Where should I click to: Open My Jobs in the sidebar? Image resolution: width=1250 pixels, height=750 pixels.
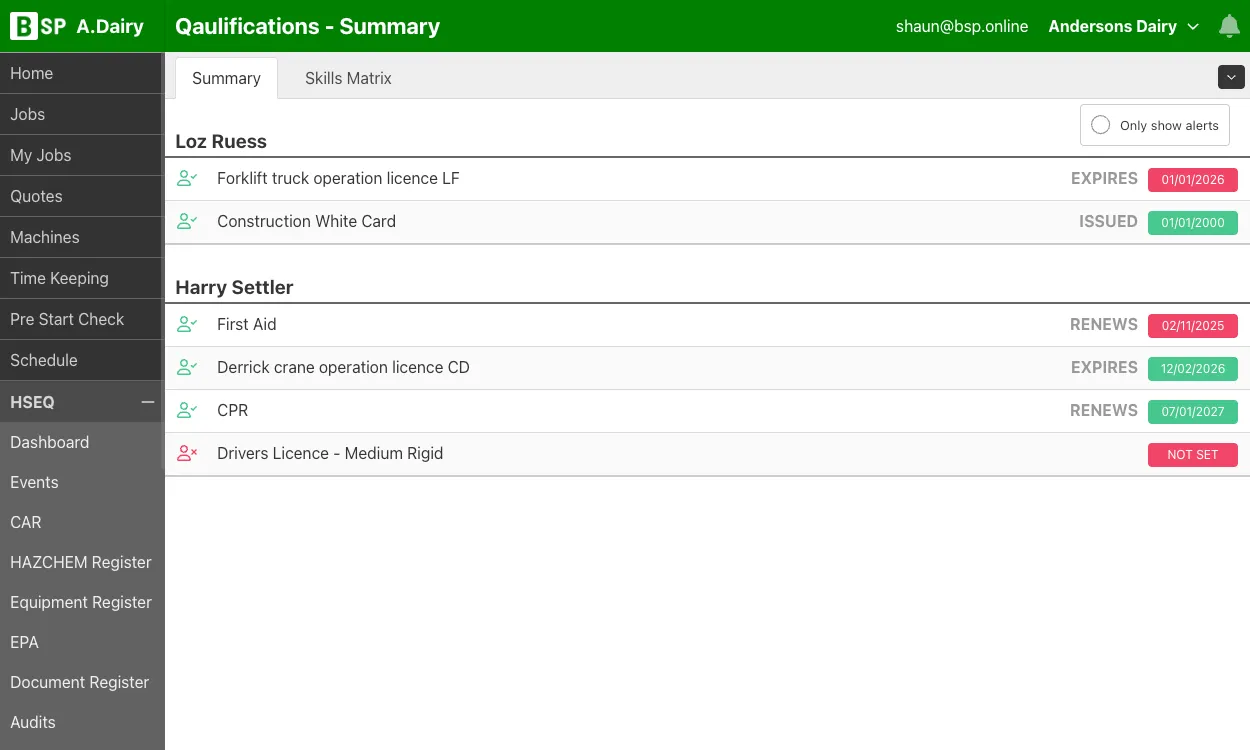[82, 155]
